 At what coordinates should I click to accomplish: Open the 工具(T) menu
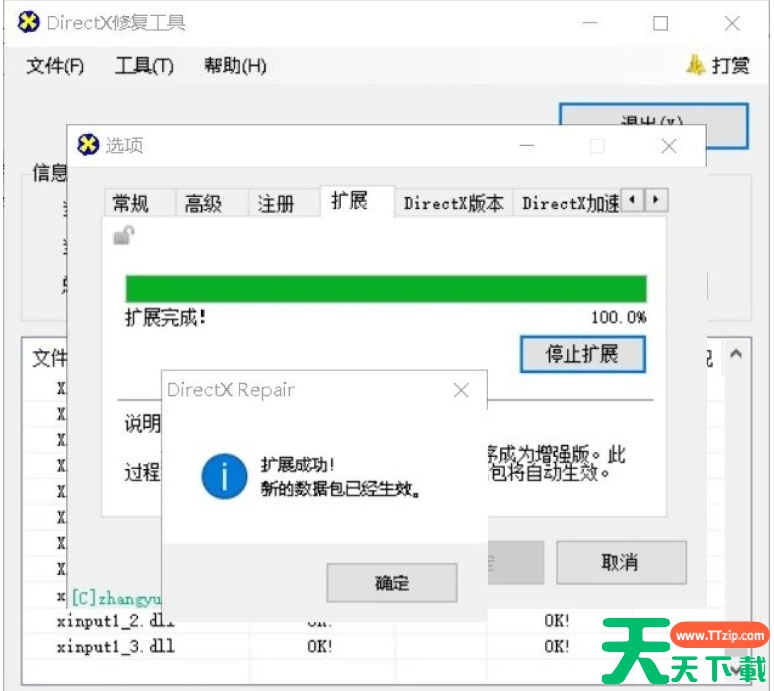144,66
